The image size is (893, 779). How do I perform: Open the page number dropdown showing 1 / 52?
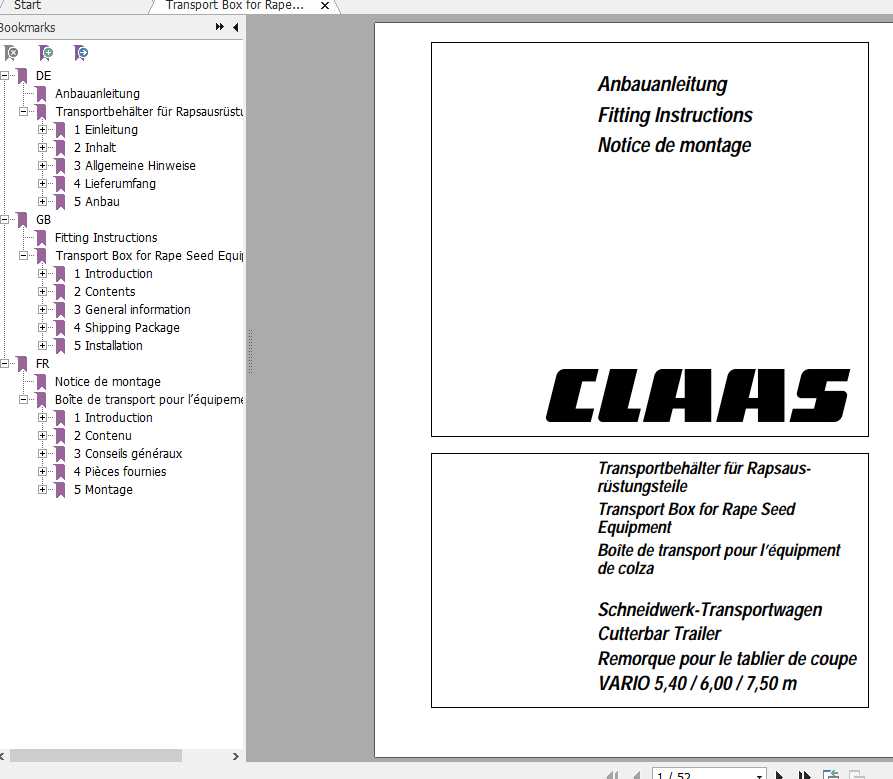pyautogui.click(x=759, y=776)
